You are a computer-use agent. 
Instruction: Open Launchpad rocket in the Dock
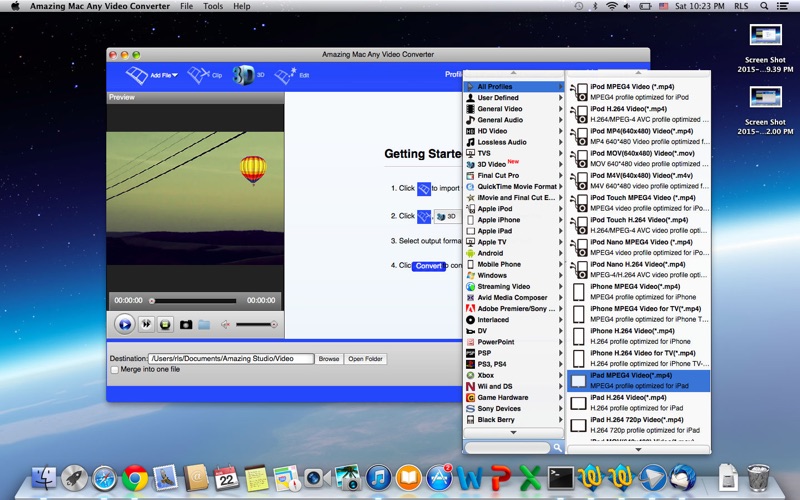tap(74, 479)
